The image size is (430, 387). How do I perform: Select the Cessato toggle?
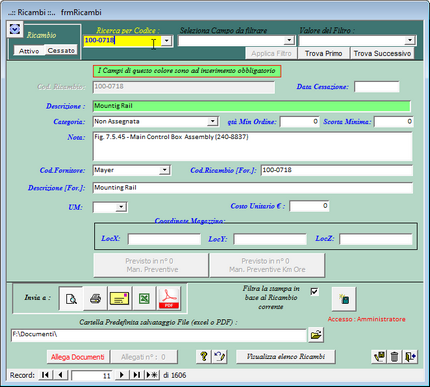61,50
